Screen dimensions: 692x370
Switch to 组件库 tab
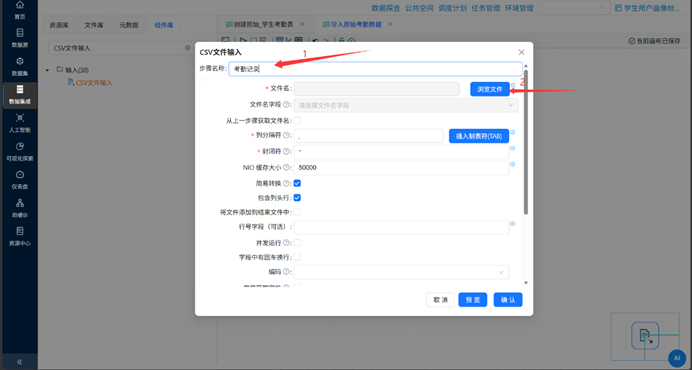tap(164, 25)
